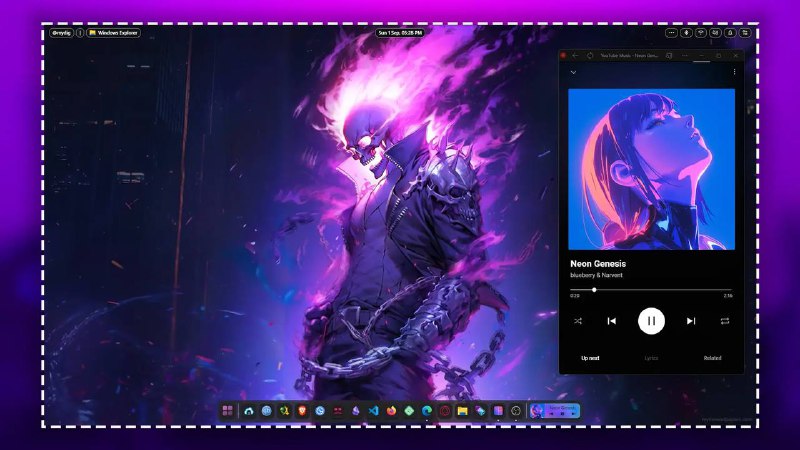800x450 pixels.
Task: Open the Bluetooth status button in top bar
Action: pyautogui.click(x=686, y=33)
